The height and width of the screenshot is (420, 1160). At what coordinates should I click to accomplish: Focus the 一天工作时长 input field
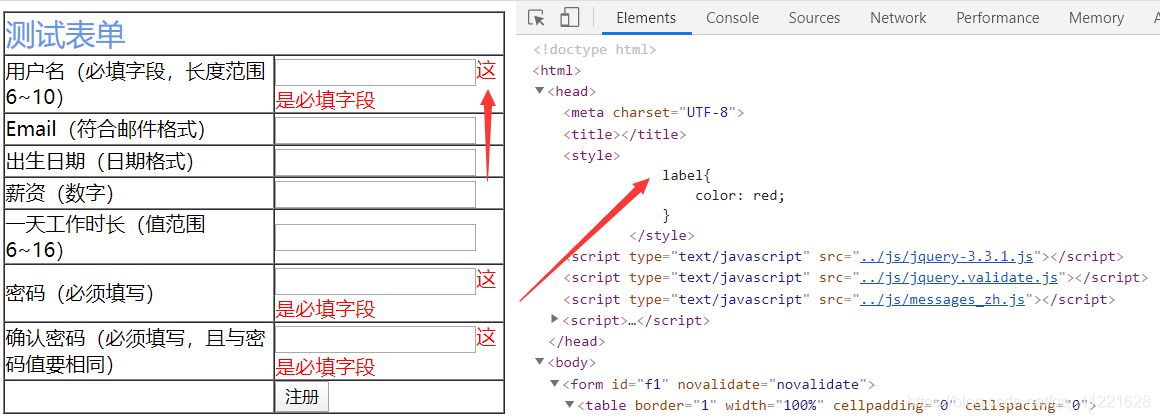click(375, 237)
